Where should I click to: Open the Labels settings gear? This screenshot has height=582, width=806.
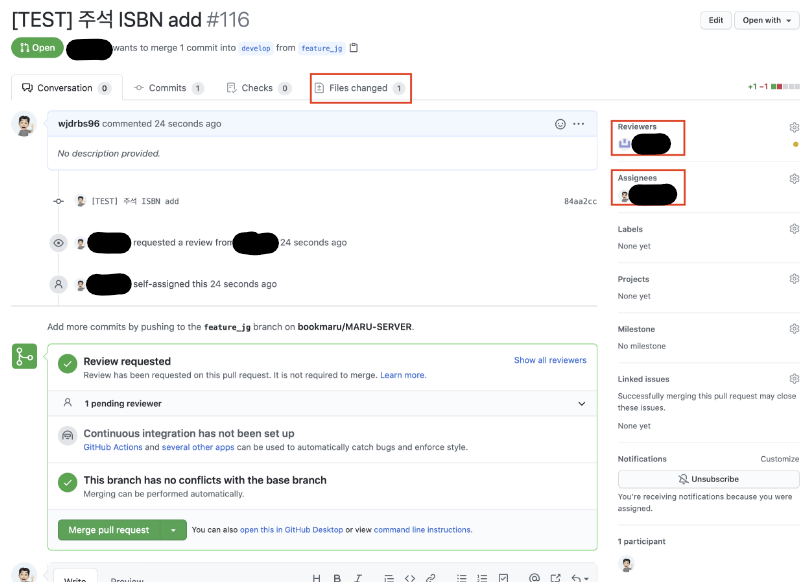[x=795, y=228]
